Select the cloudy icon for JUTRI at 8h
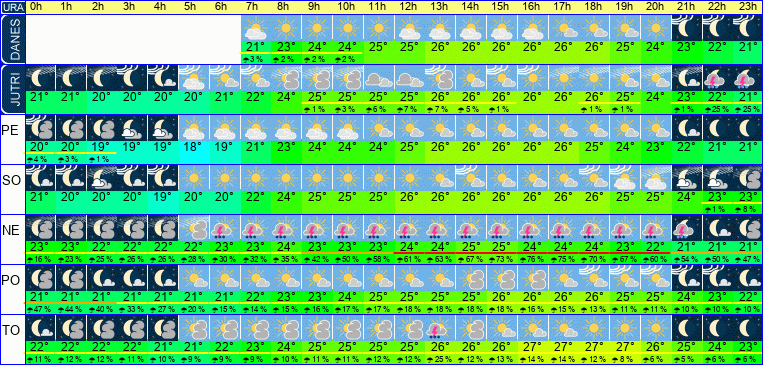The height and width of the screenshot is (365, 763). [x=286, y=78]
